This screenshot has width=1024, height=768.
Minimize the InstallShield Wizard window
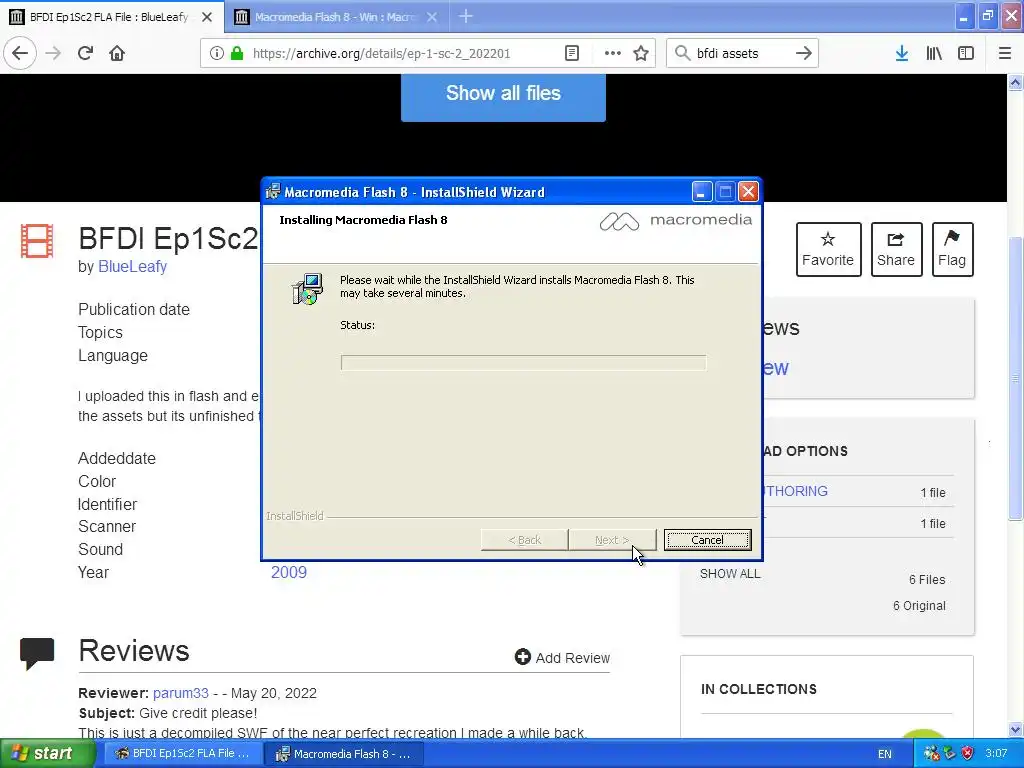coord(701,191)
